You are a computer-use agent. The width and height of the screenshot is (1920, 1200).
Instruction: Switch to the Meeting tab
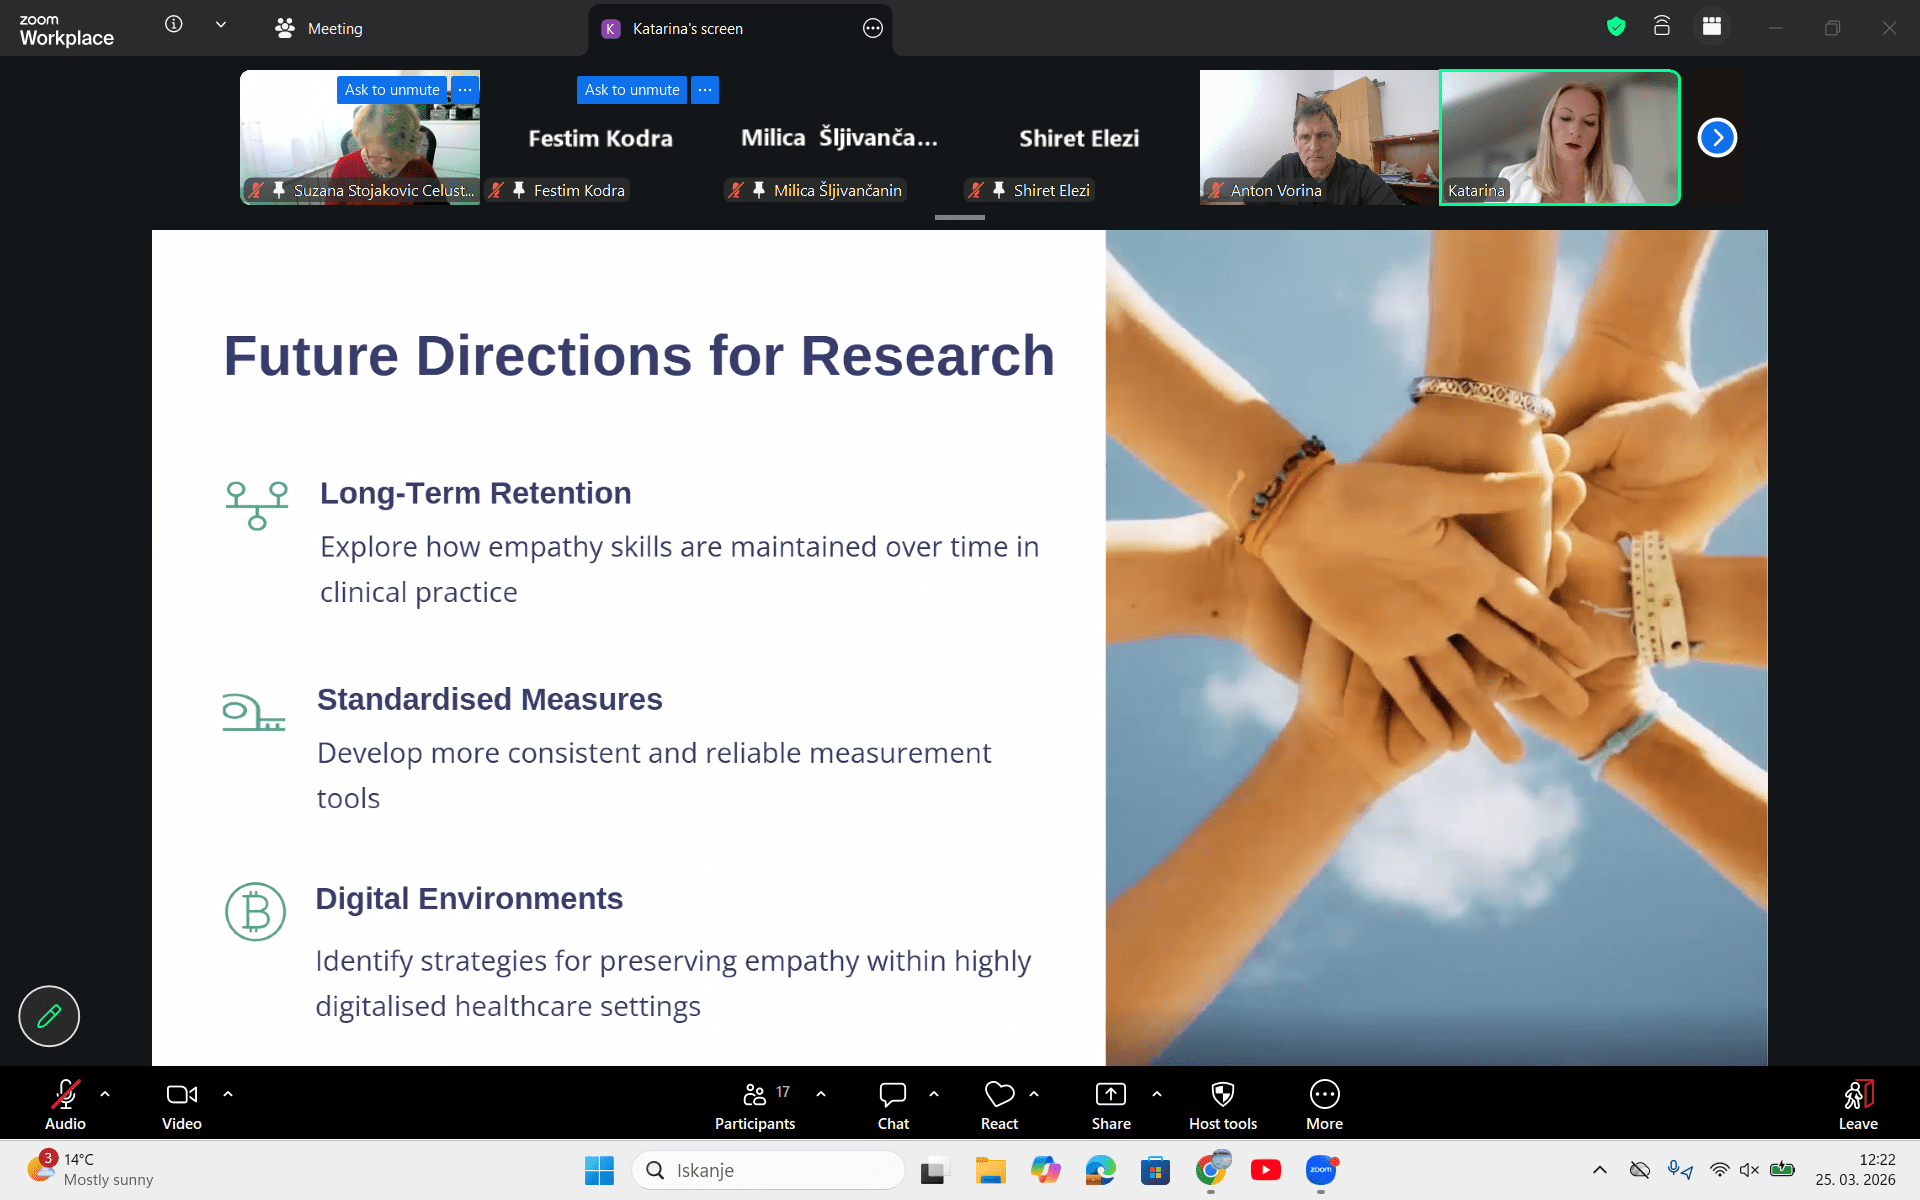click(x=320, y=29)
